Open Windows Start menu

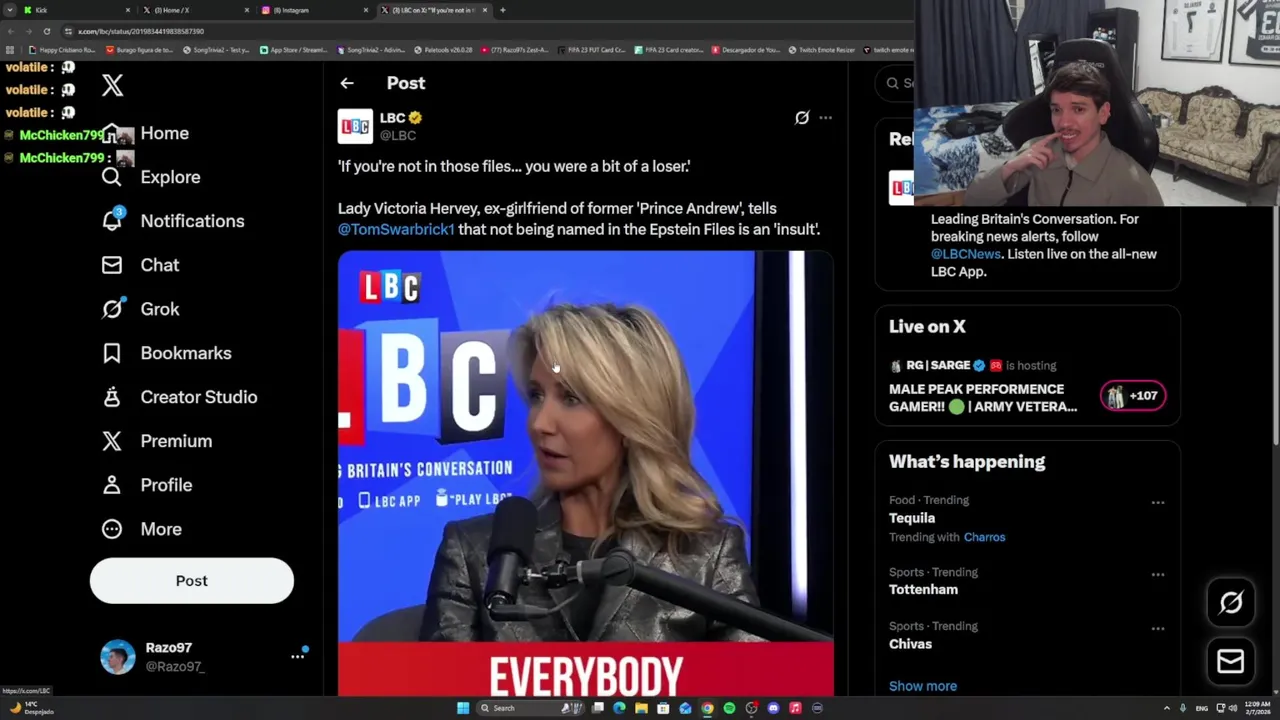point(463,708)
